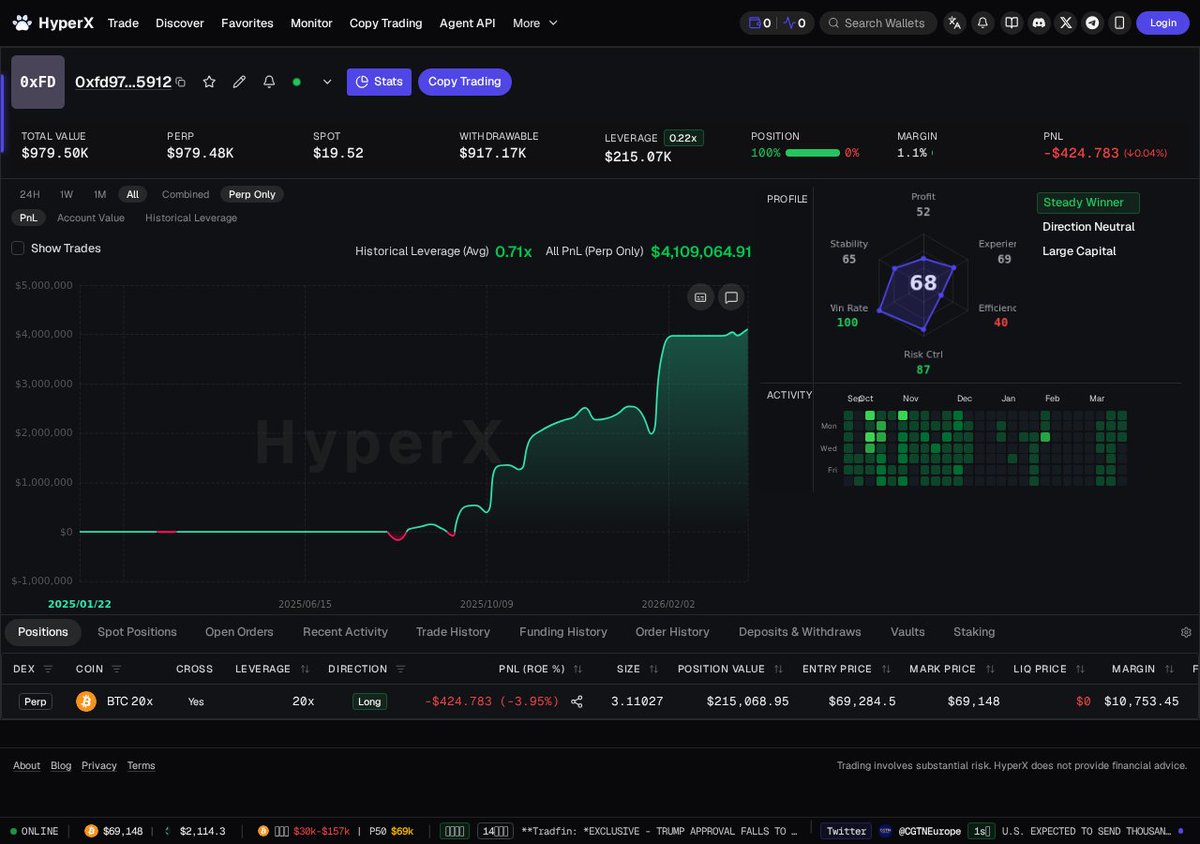Image resolution: width=1200 pixels, height=844 pixels.
Task: Switch to Open Orders tab
Action: [239, 632]
